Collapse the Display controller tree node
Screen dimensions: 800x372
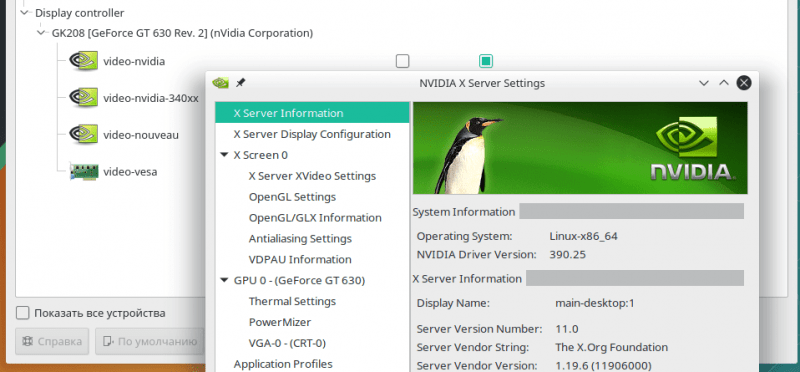24,13
